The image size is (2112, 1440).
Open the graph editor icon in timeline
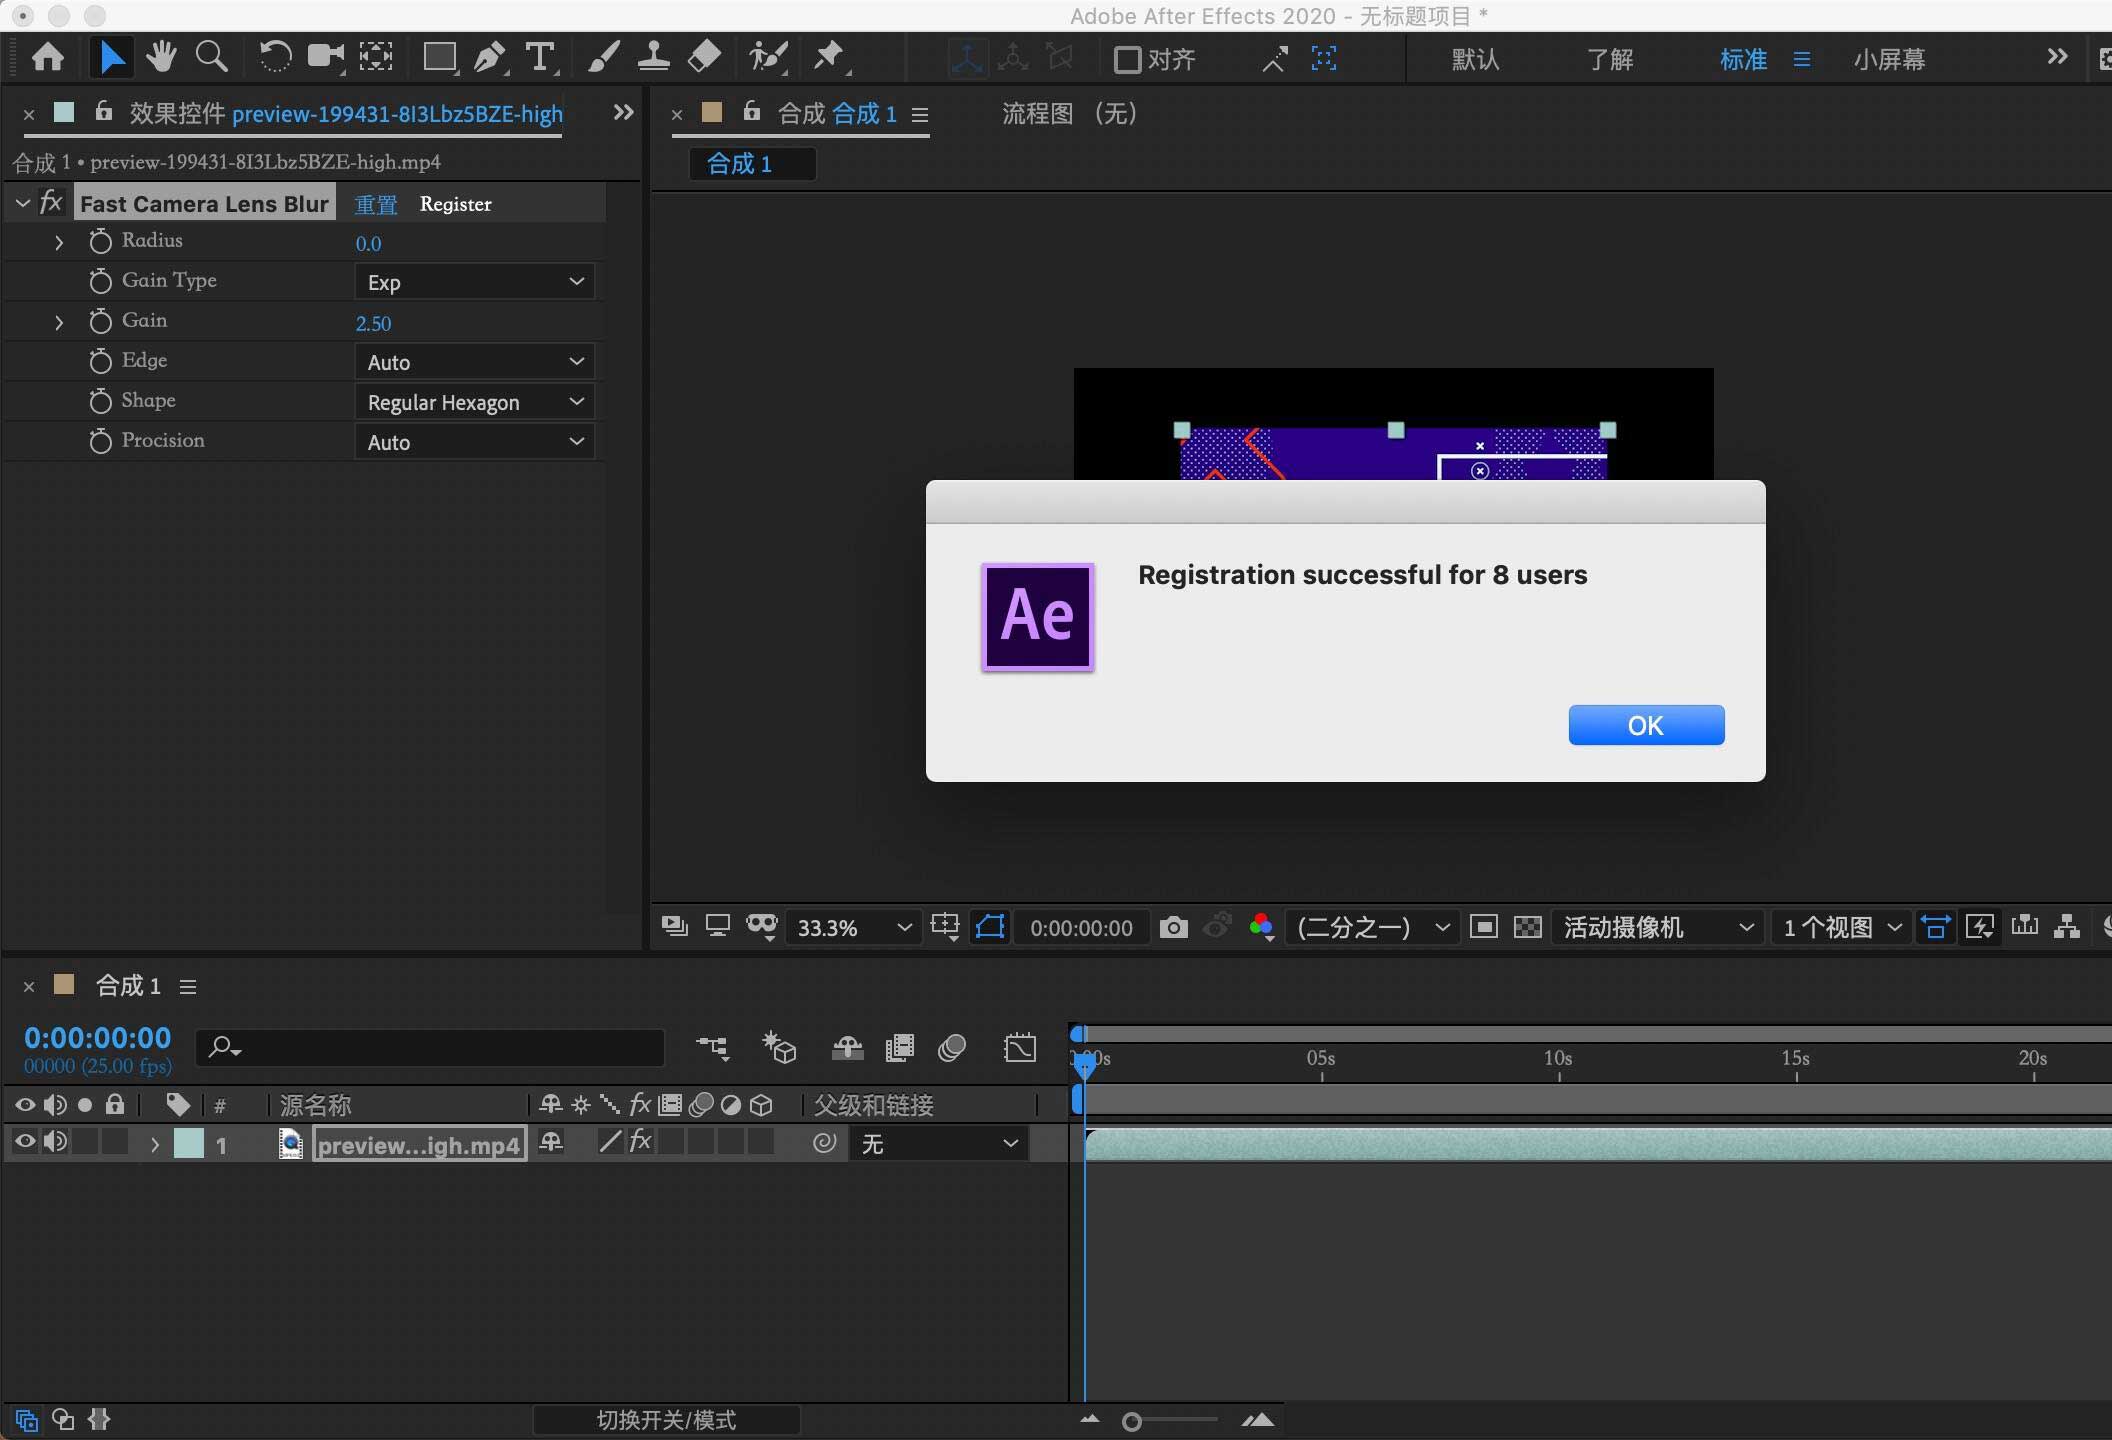pos(1020,1047)
